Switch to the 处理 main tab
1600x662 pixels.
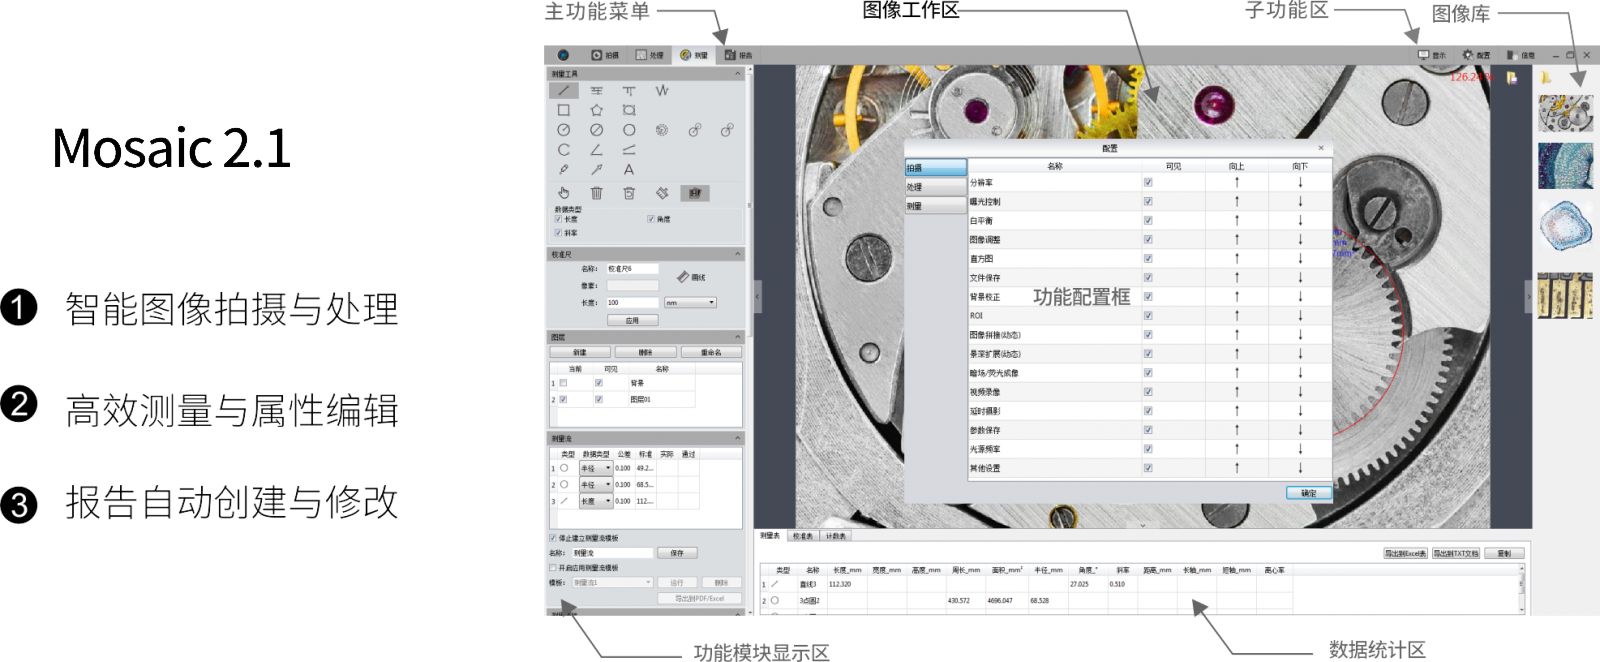tap(650, 55)
